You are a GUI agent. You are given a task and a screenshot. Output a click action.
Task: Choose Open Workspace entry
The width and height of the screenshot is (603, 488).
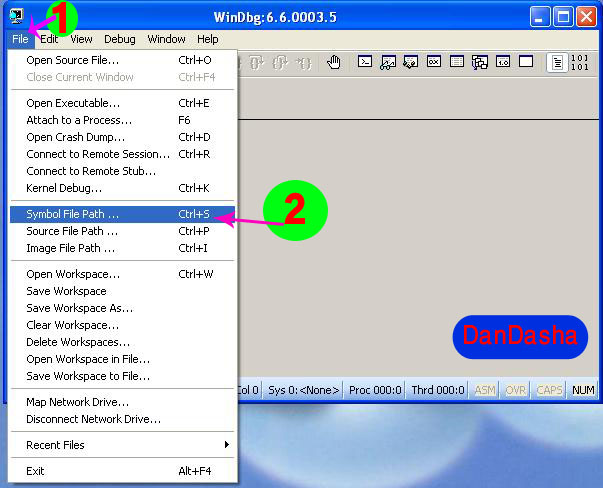(x=122, y=274)
